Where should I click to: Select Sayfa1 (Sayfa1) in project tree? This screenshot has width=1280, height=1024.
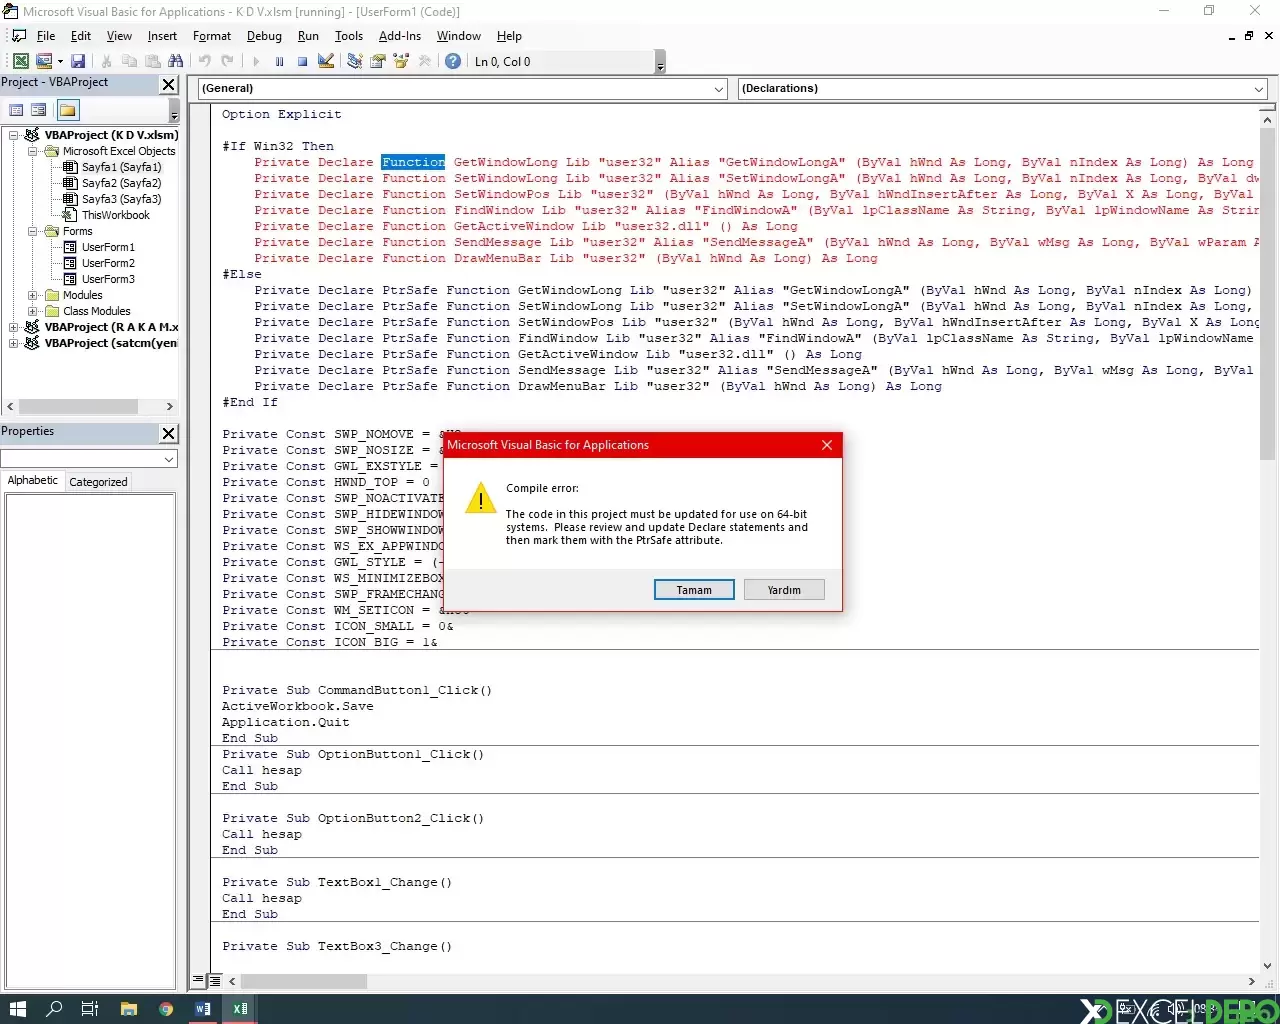[121, 167]
